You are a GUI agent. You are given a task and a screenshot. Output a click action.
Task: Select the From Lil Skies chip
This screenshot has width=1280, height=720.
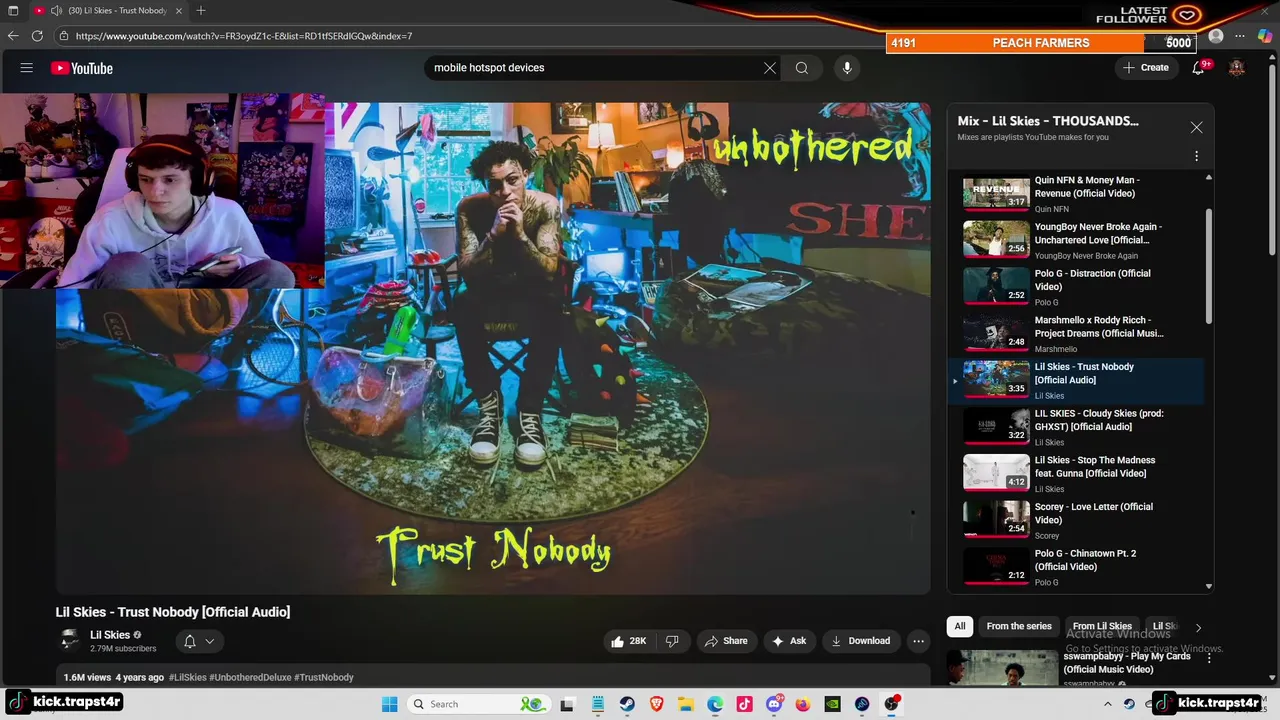pyautogui.click(x=1102, y=626)
